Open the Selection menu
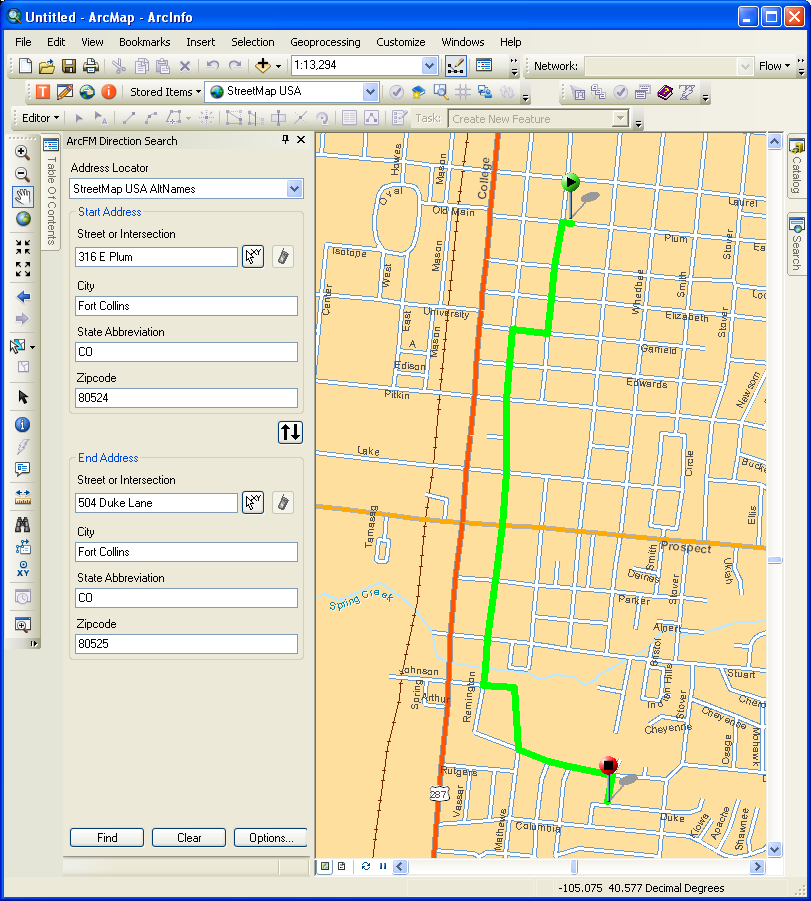This screenshot has height=901, width=811. [x=252, y=42]
